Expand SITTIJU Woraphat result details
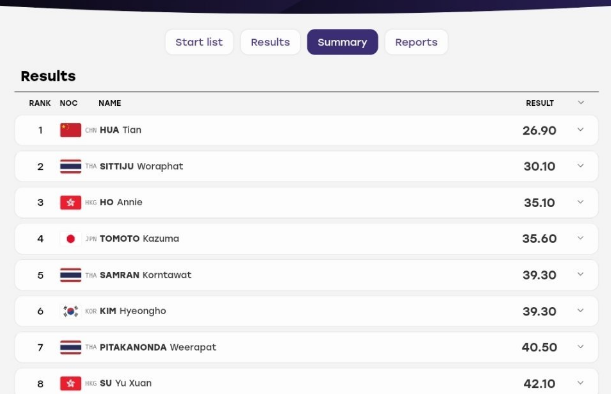 (x=580, y=166)
